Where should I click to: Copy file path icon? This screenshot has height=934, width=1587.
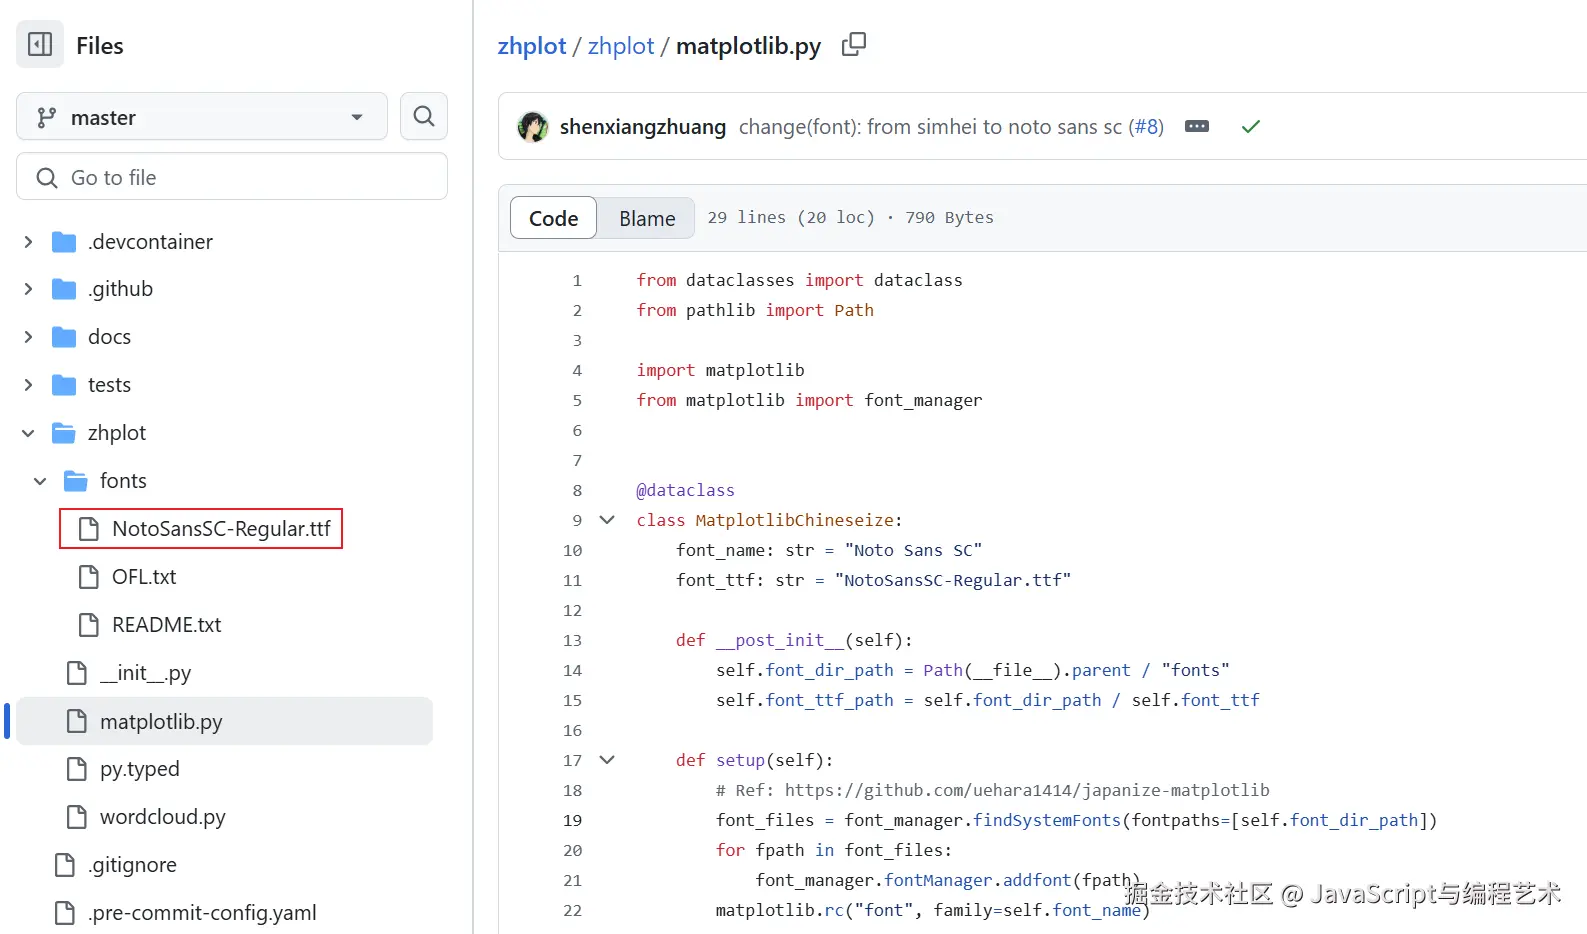(x=854, y=44)
